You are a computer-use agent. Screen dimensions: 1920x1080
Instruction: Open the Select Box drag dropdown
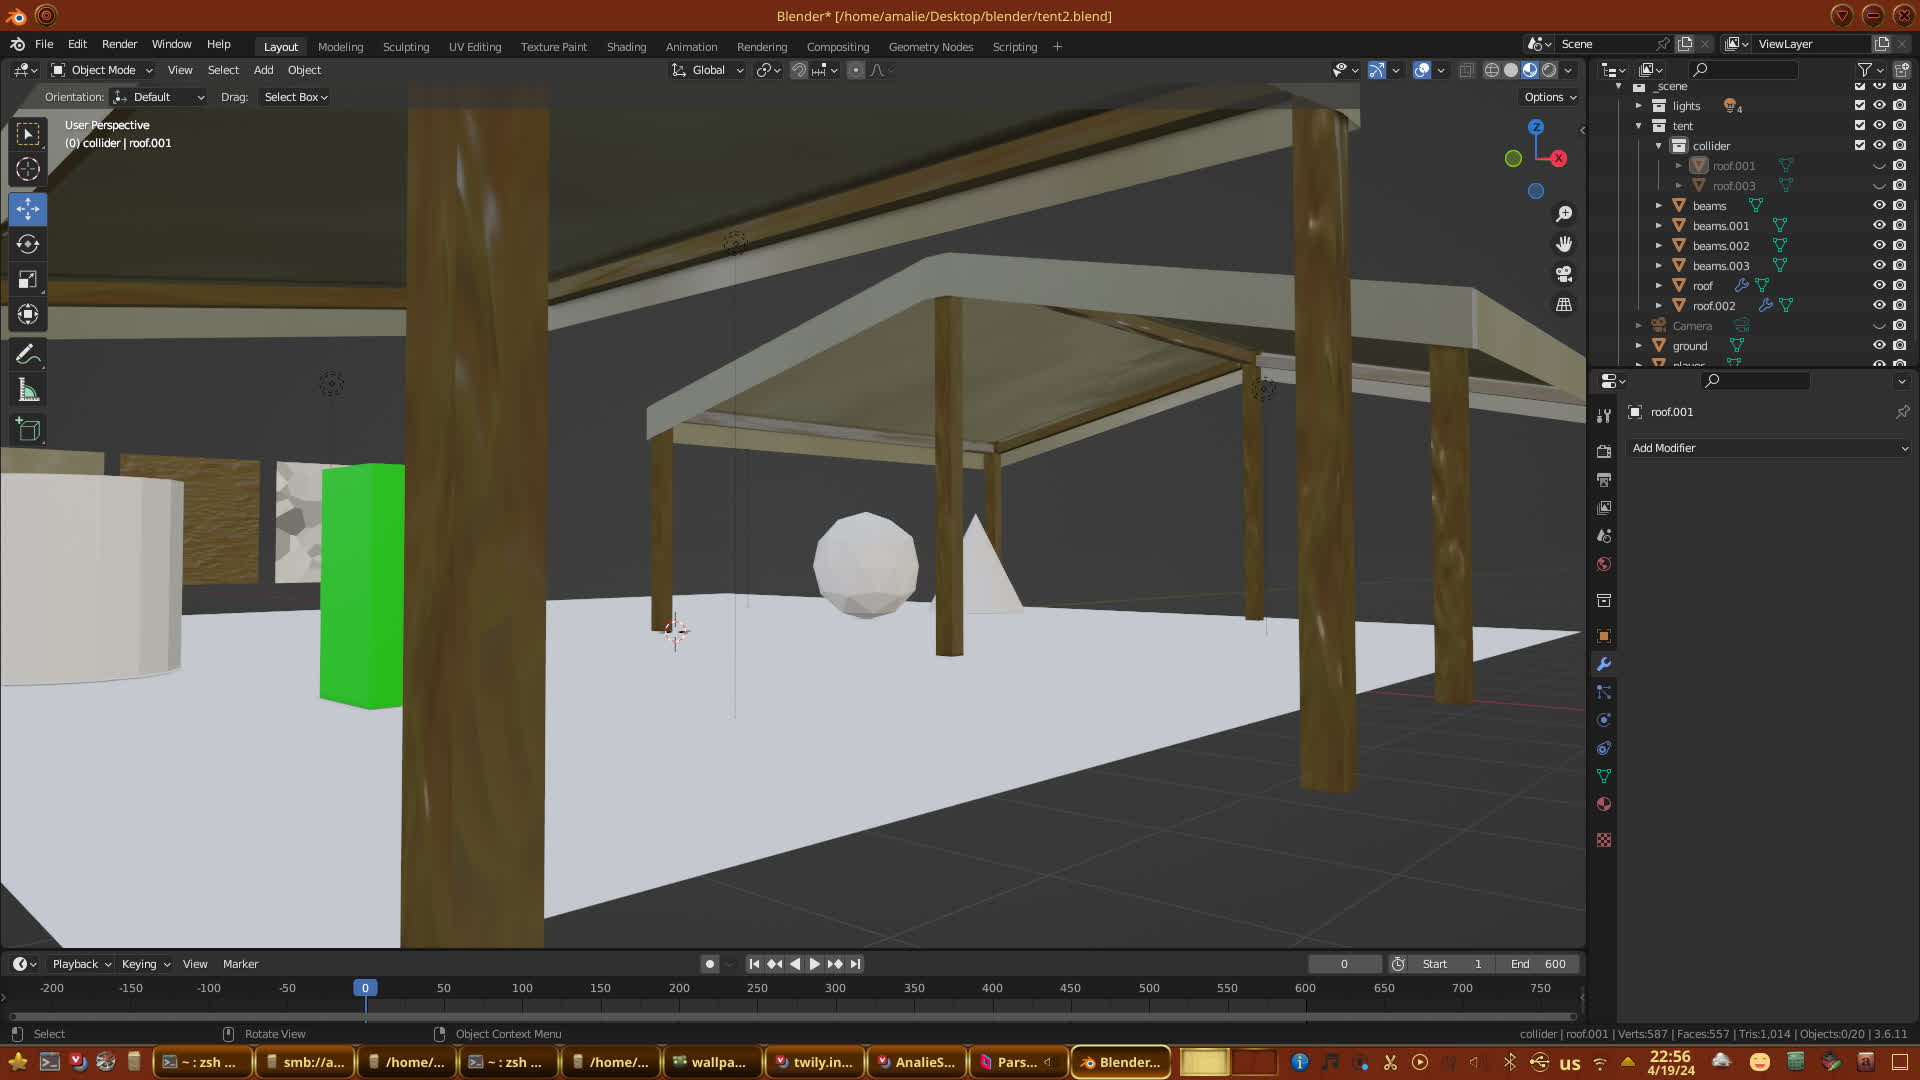pyautogui.click(x=295, y=97)
